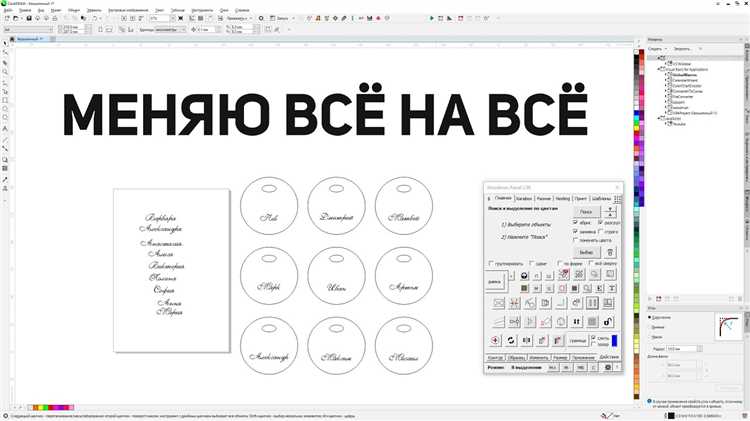Click the Радиус input field
Viewport: 750px width, 421px height.
[x=681, y=349]
